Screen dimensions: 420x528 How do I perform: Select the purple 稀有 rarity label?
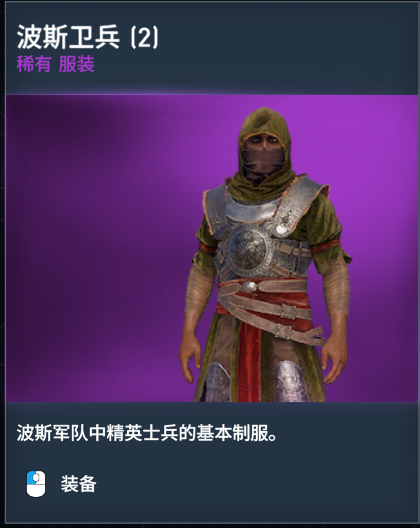tap(34, 64)
